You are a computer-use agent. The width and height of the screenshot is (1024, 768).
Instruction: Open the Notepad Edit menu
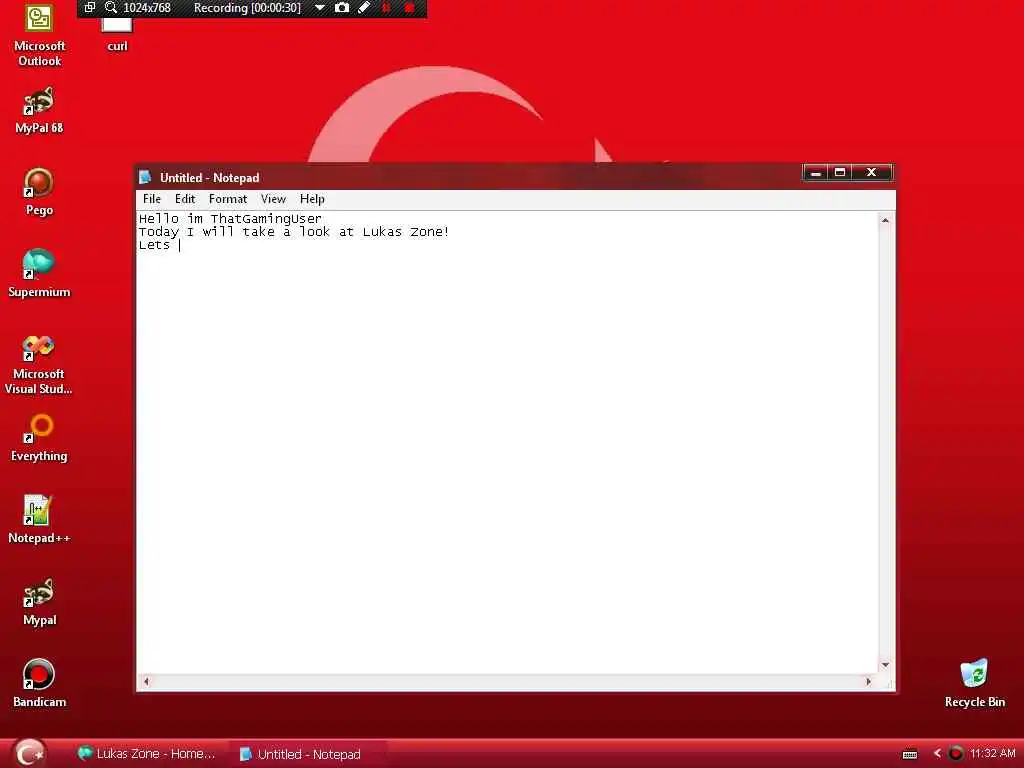pos(185,199)
